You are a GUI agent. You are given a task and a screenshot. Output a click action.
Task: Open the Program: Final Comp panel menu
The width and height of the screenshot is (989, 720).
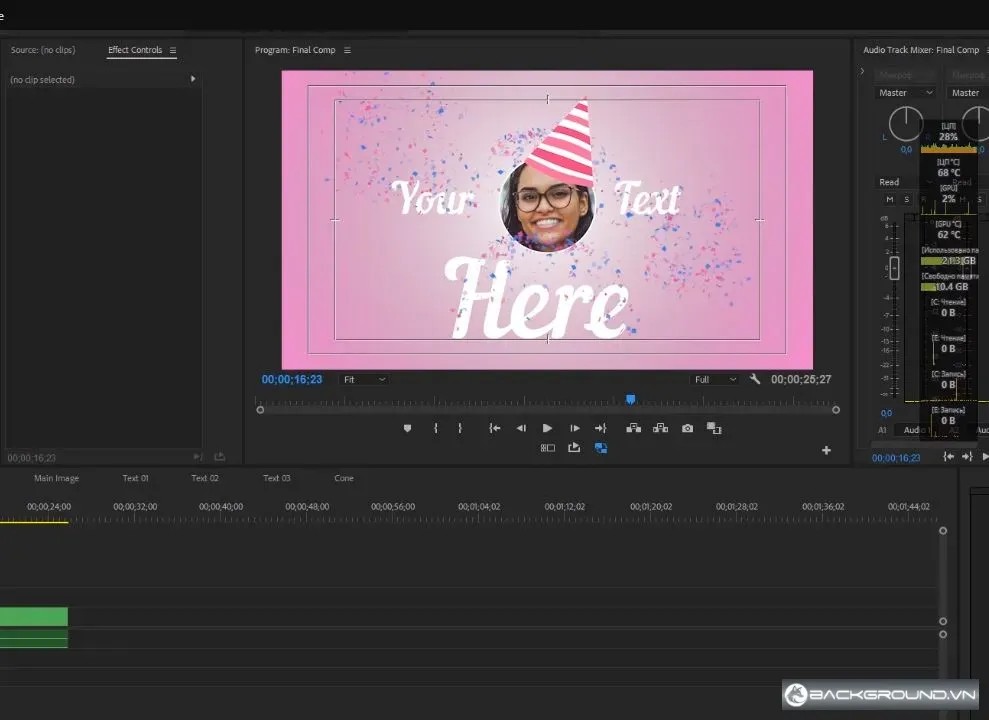click(x=347, y=50)
